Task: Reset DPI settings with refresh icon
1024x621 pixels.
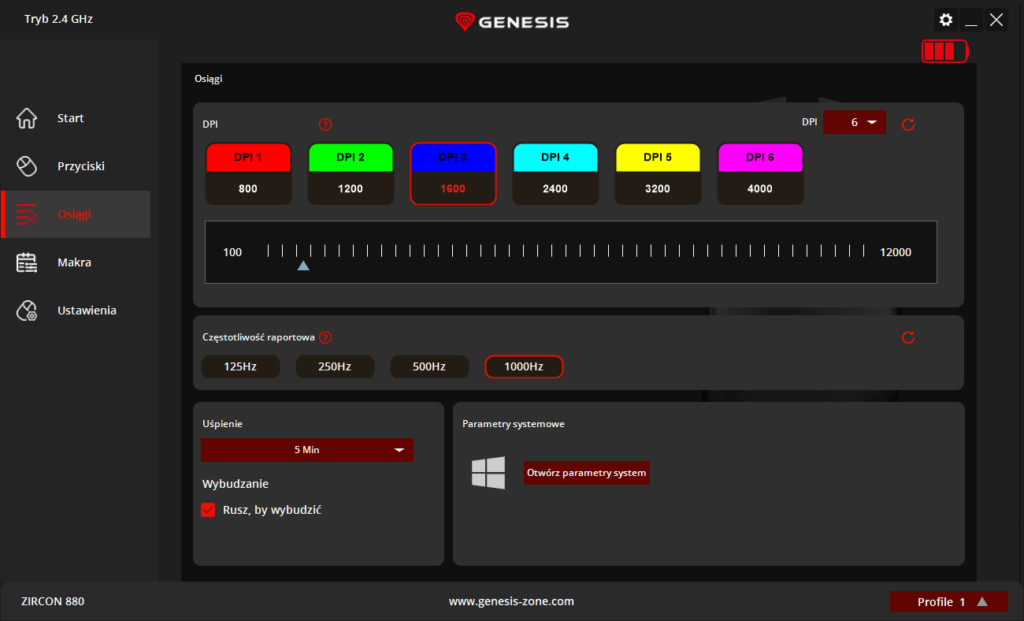Action: point(908,125)
